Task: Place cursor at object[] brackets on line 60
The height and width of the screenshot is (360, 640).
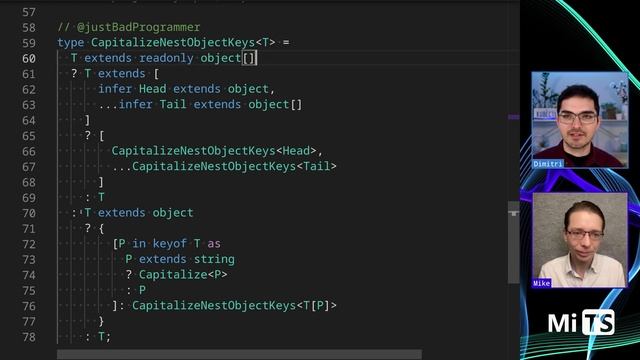Action: point(249,58)
